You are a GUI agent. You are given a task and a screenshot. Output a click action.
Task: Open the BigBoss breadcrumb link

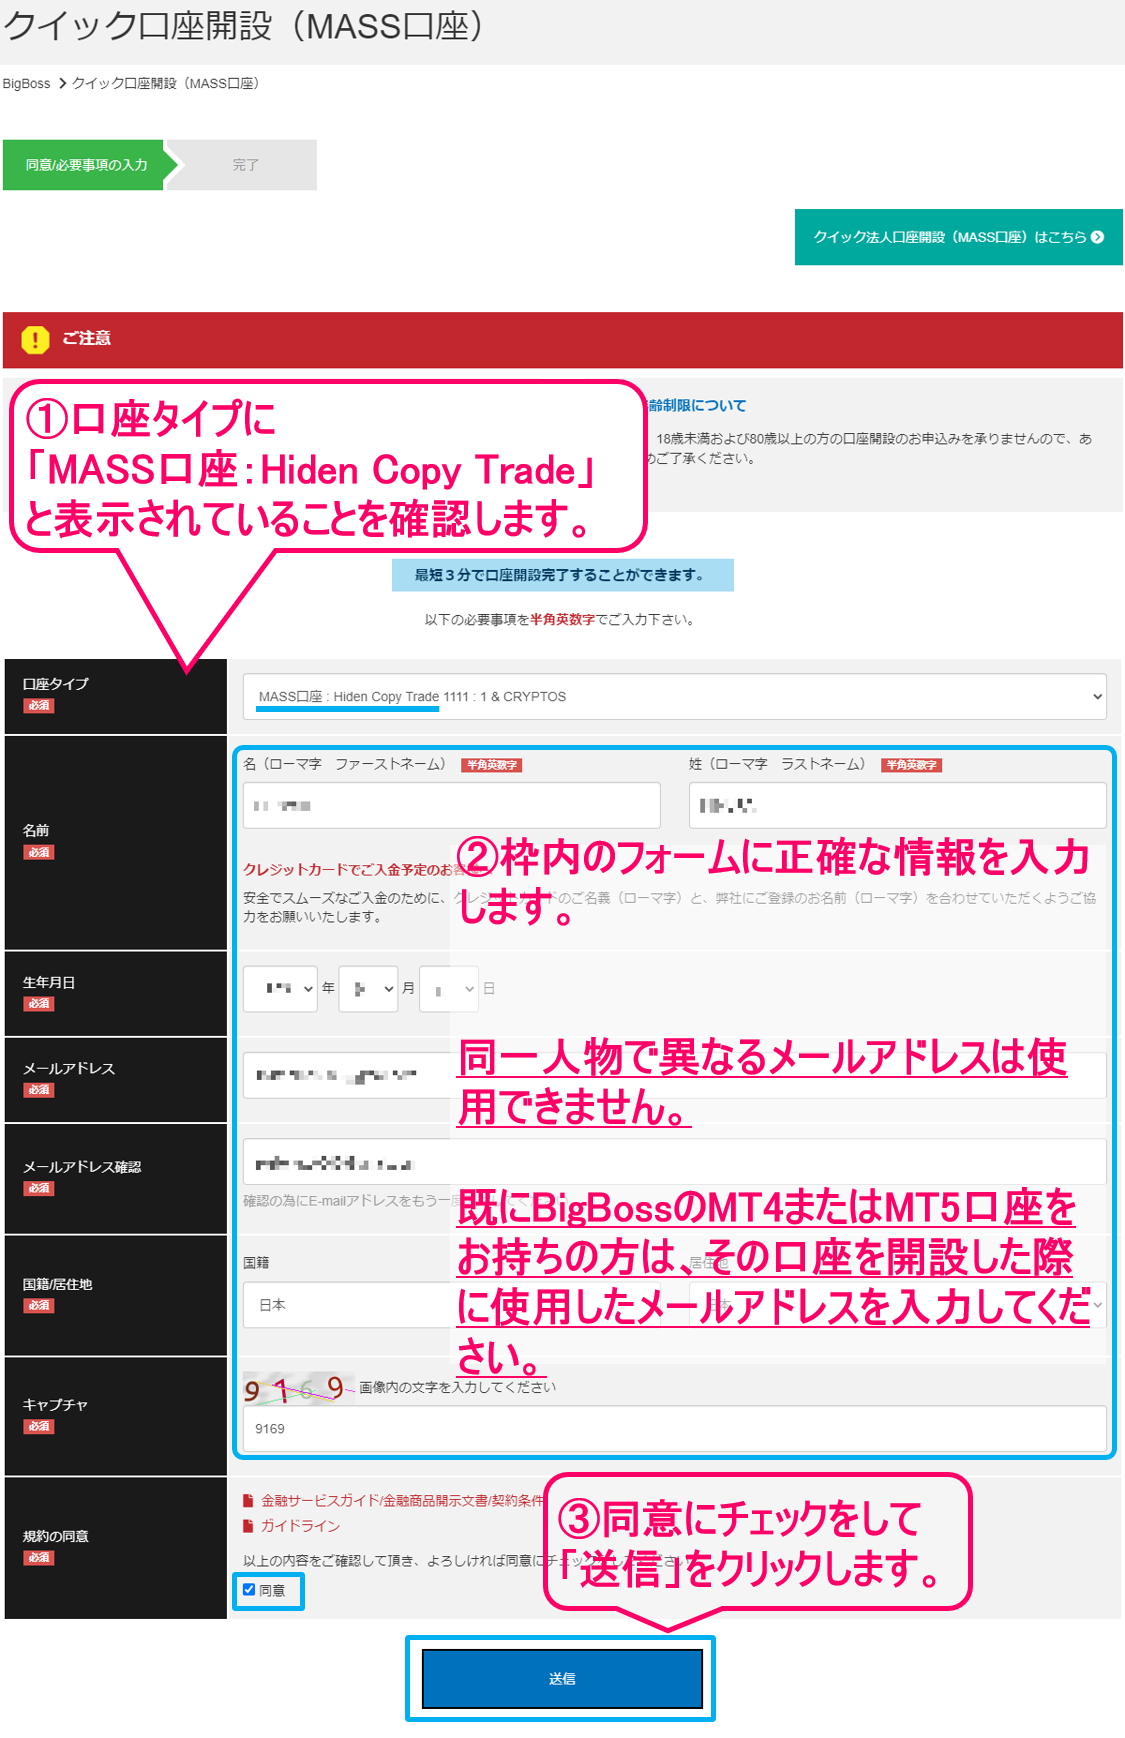(26, 83)
